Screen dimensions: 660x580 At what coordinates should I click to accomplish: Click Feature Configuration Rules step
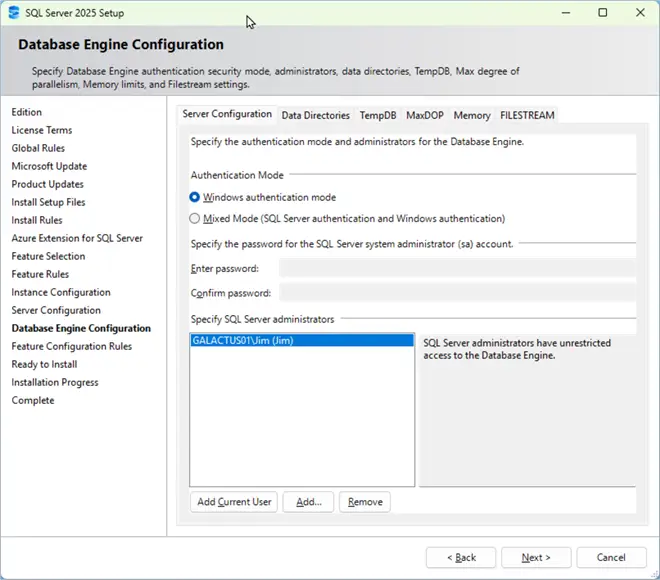point(72,346)
